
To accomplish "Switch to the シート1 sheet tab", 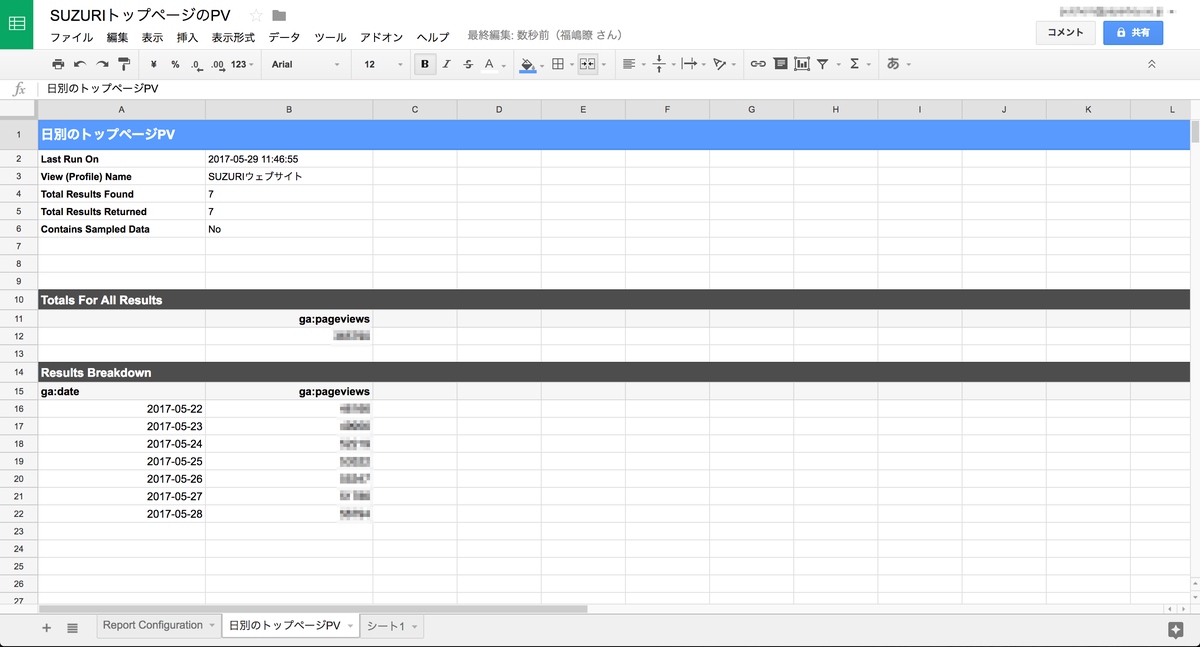I will pyautogui.click(x=386, y=626).
